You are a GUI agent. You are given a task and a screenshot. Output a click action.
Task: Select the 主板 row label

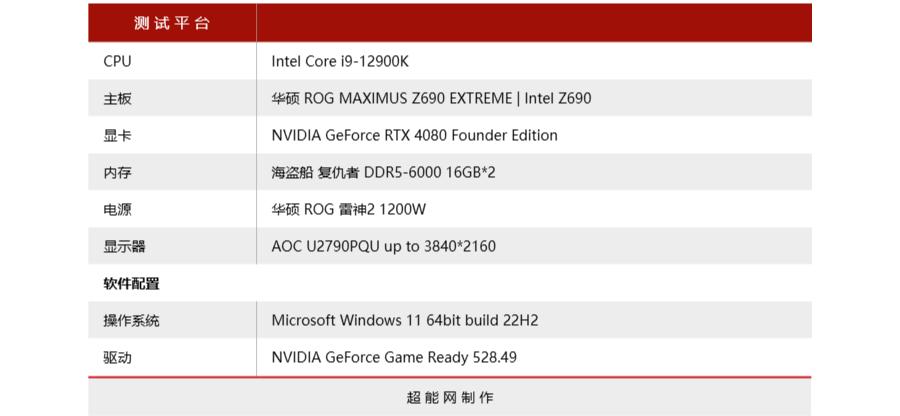tap(117, 98)
